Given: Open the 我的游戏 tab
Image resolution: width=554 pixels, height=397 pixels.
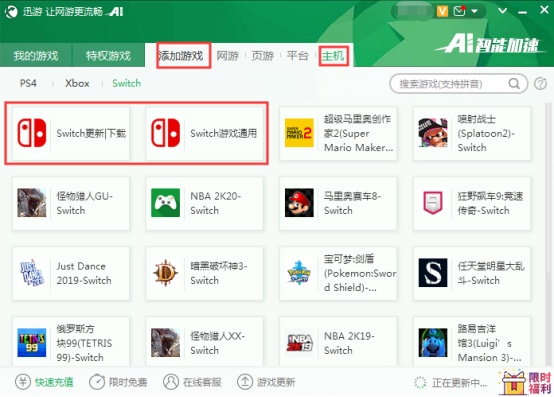Looking at the screenshot, I should (x=36, y=55).
